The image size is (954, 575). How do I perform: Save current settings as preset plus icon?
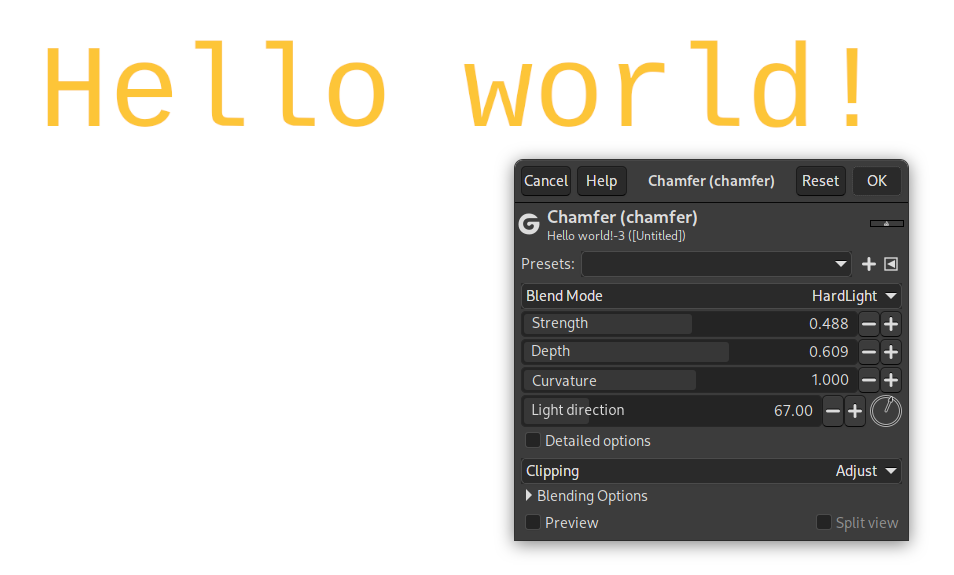tap(869, 264)
